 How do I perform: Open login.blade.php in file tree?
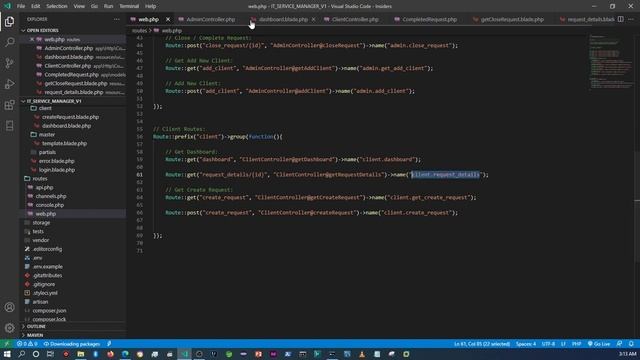(57, 170)
